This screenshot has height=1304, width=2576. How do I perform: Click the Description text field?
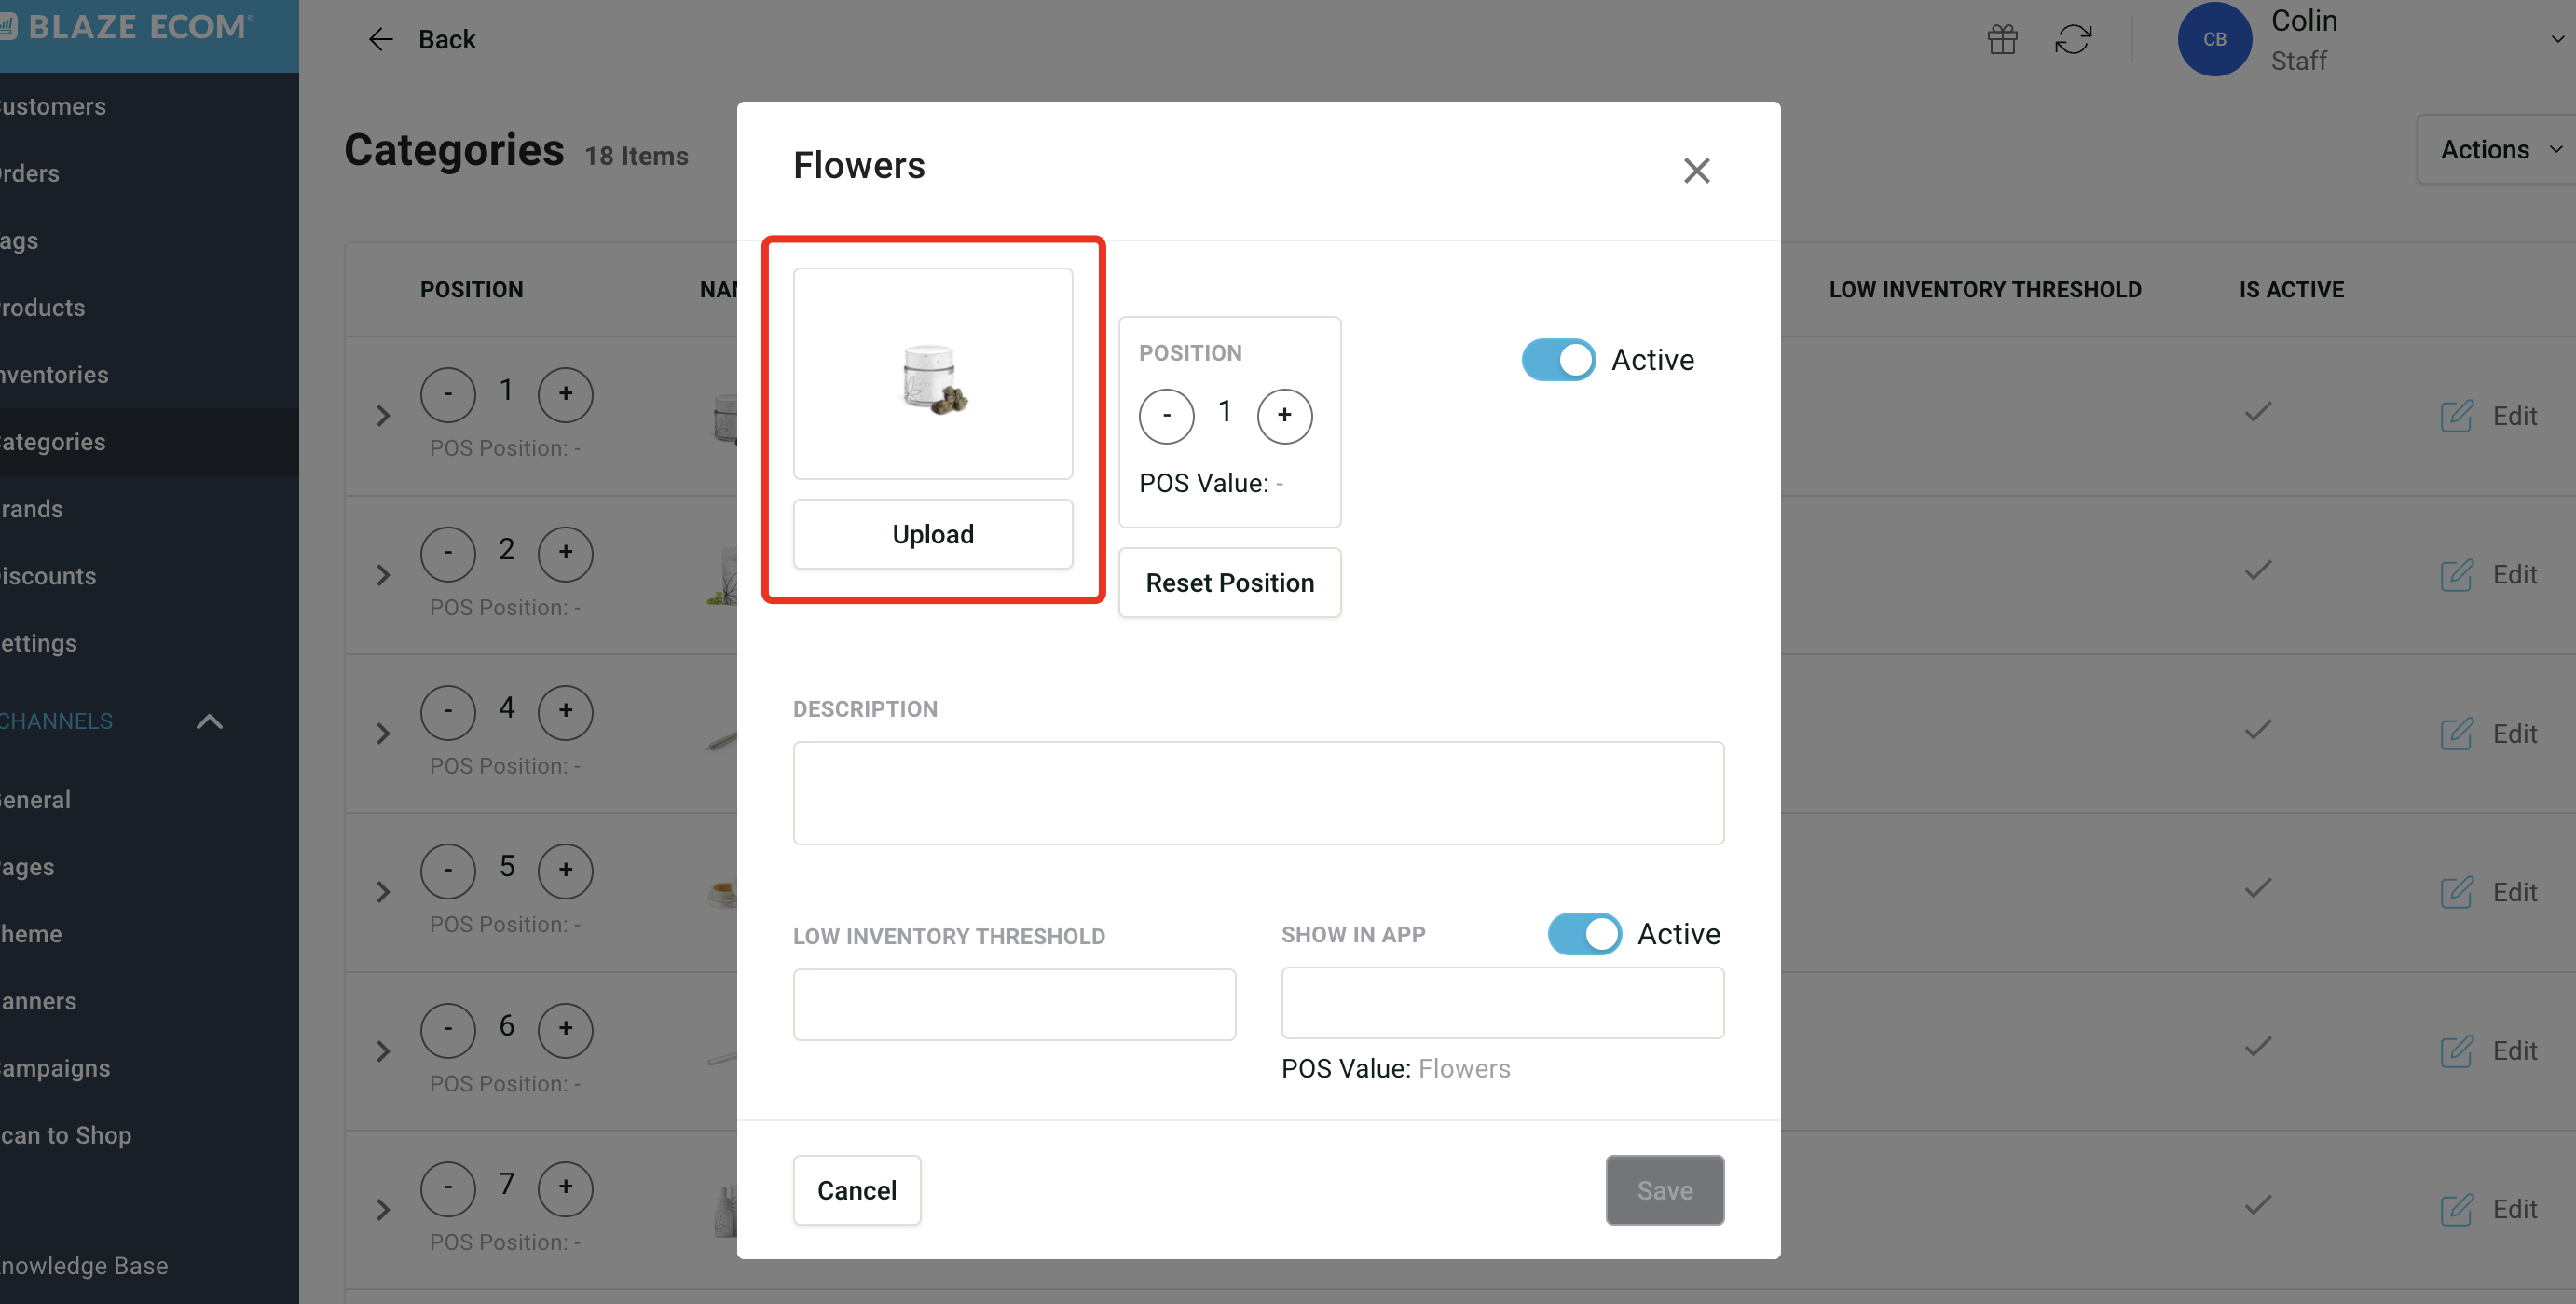tap(1257, 793)
